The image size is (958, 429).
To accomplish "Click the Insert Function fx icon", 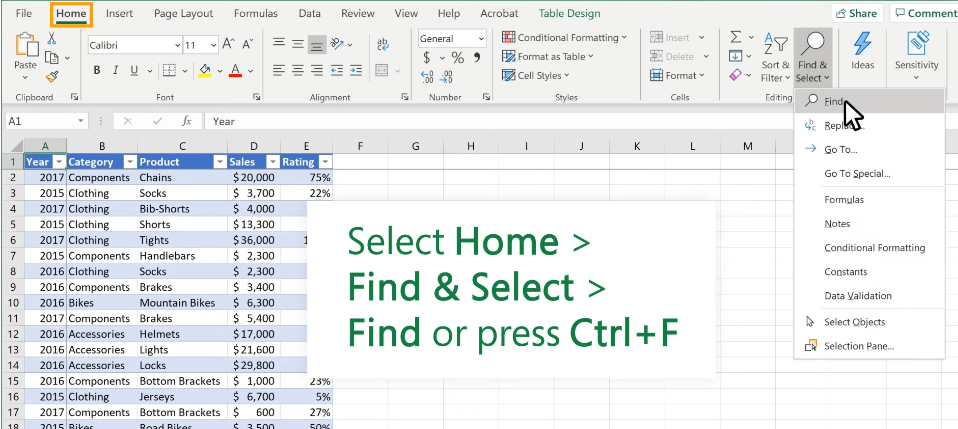I will [186, 121].
